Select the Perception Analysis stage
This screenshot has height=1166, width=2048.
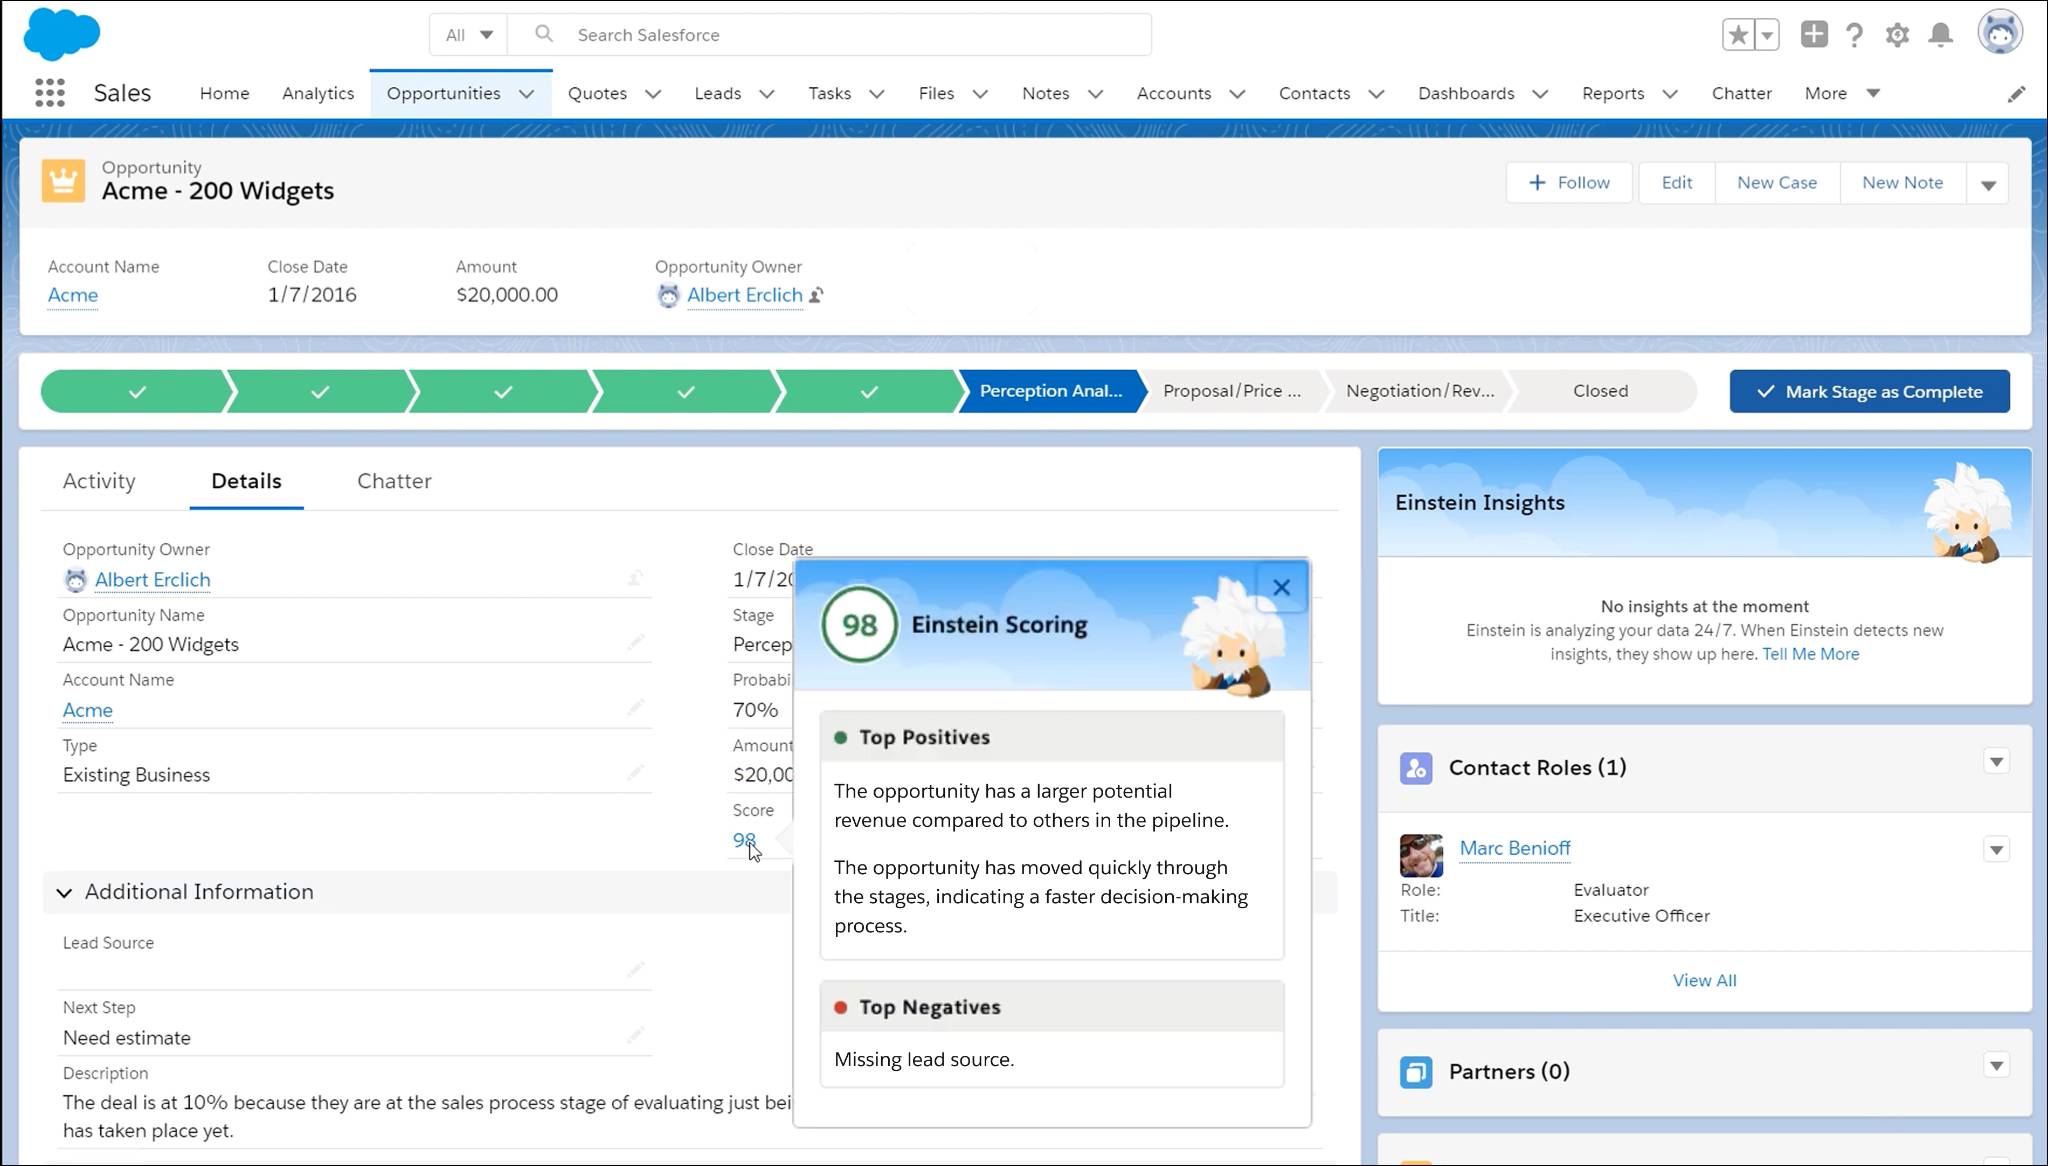pos(1050,391)
